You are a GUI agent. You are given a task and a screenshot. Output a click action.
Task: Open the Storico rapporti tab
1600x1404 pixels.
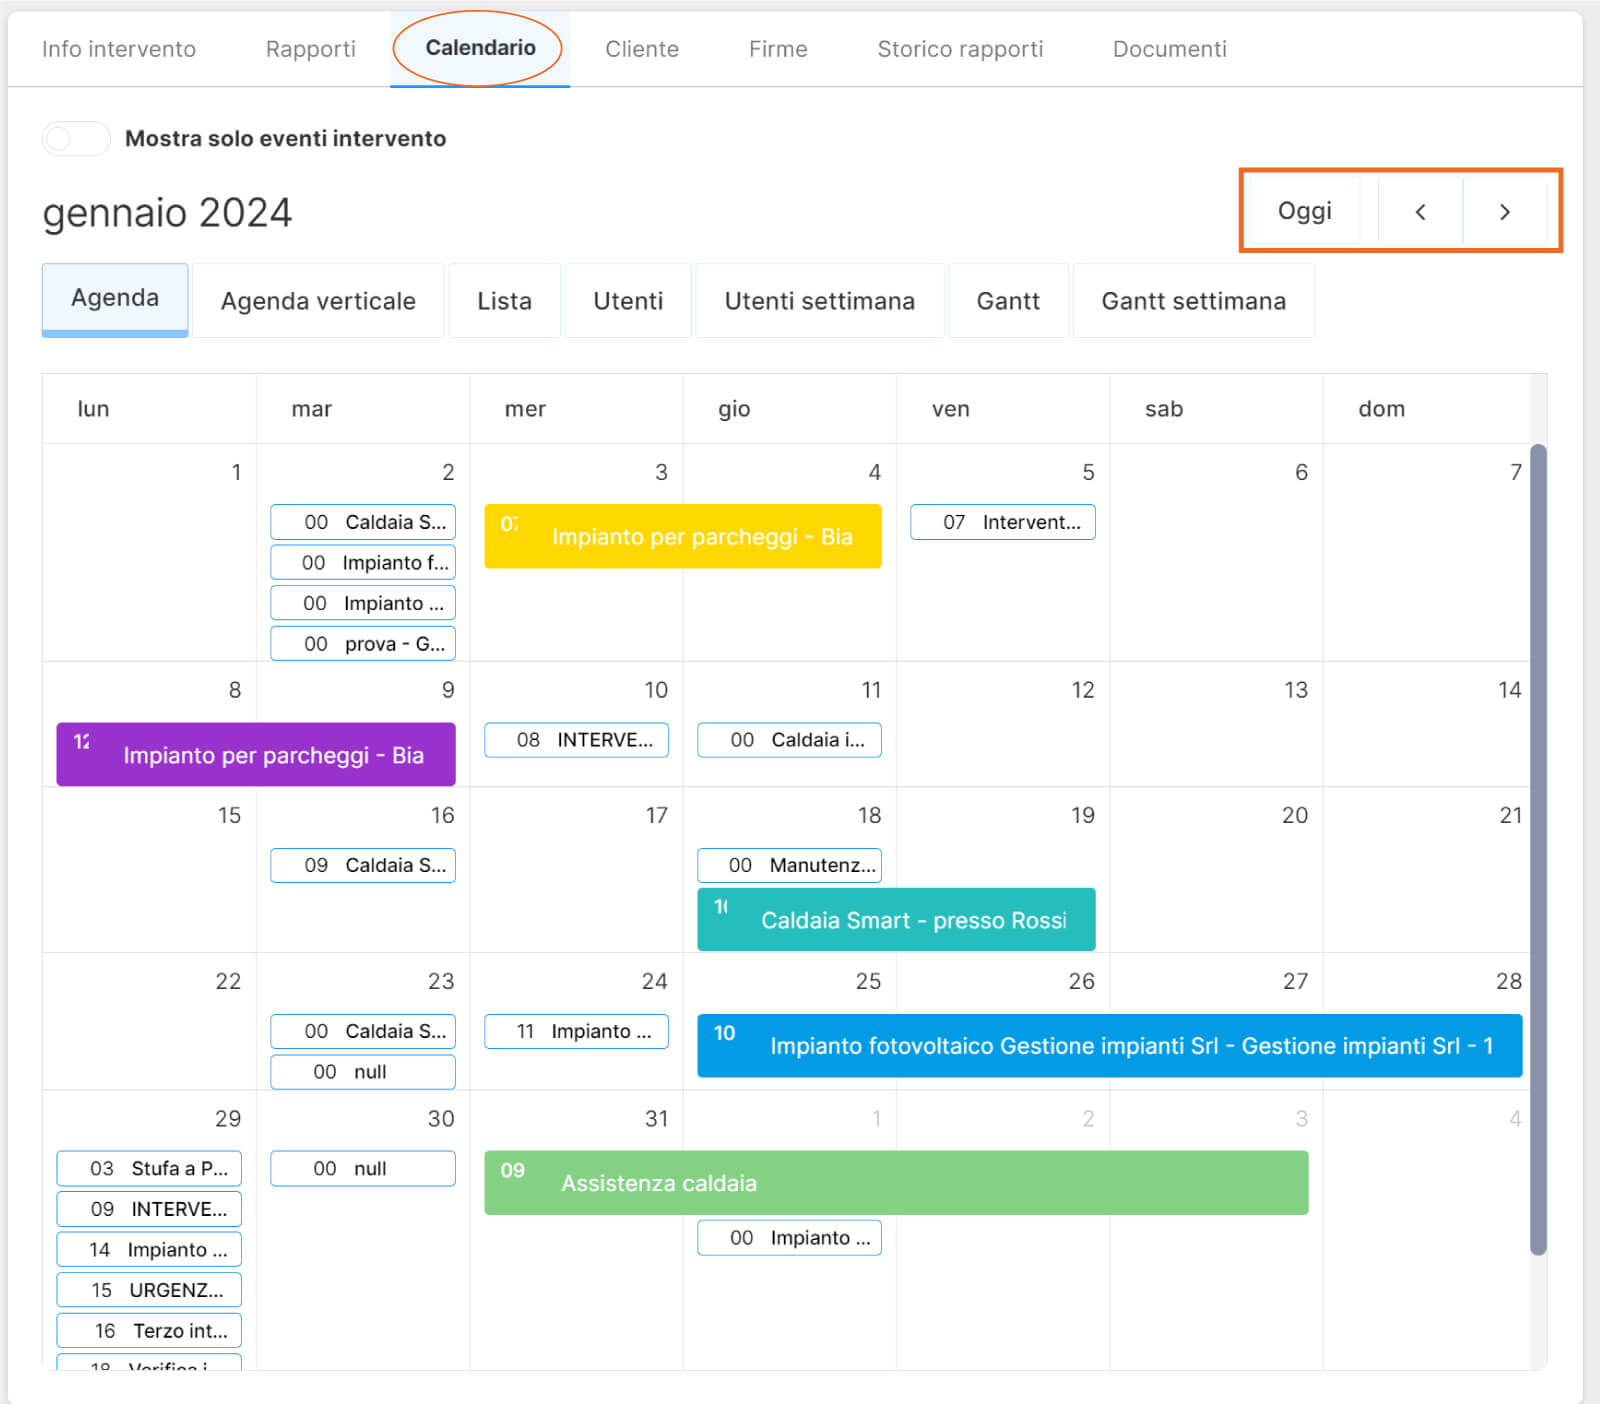tap(959, 49)
